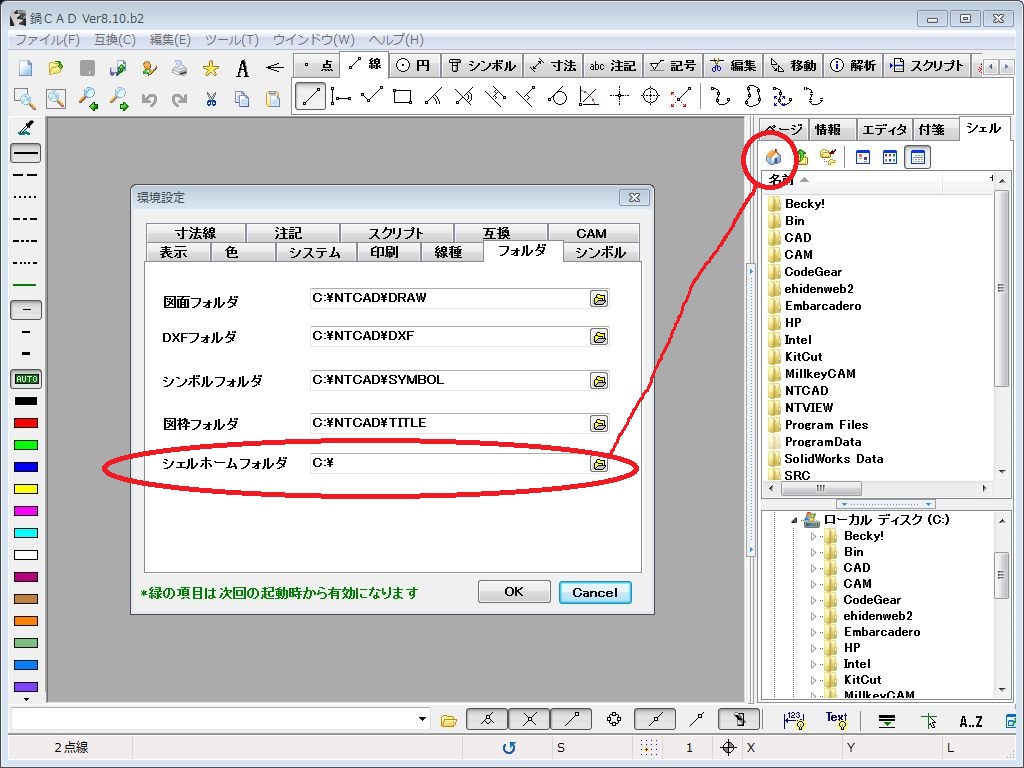The width and height of the screenshot is (1024, 768).
Task: Select the シェル tab in right panel
Action: 983,128
